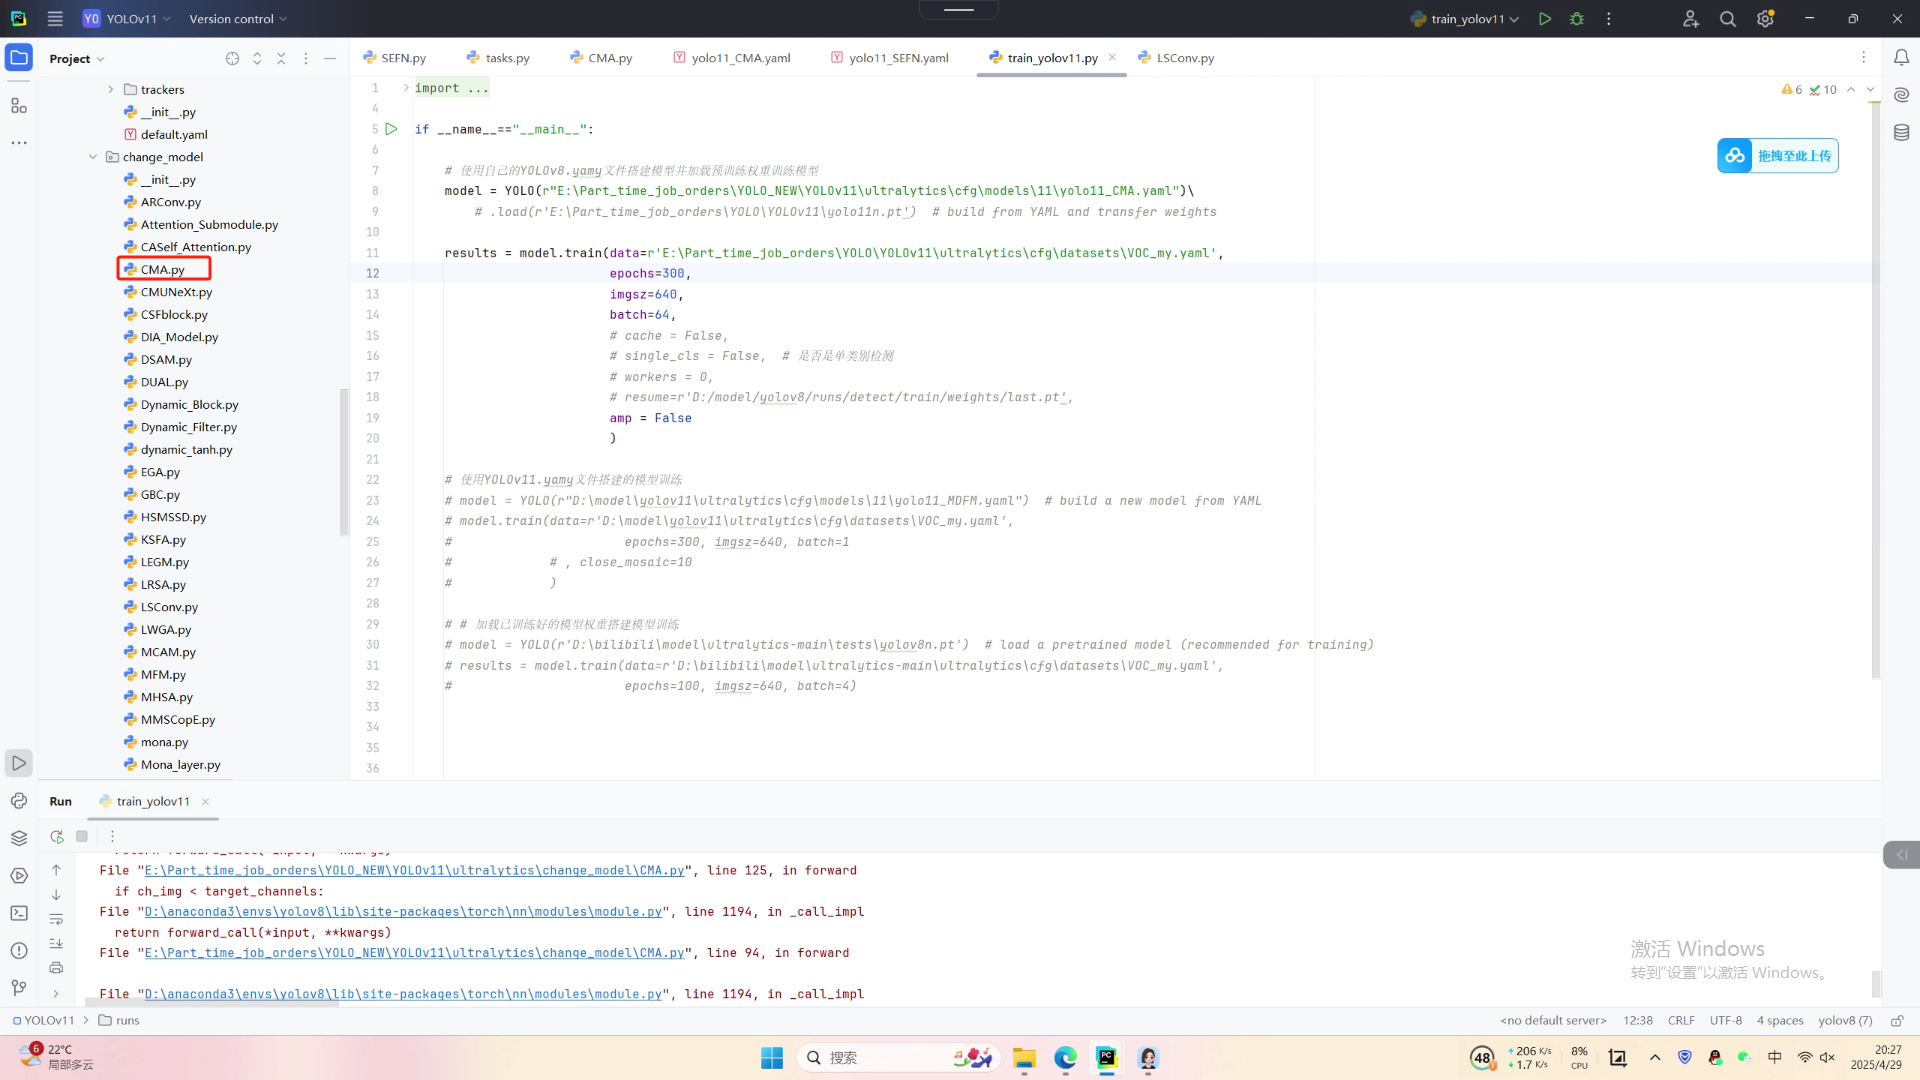Open CMA.py line 125 traceback link
This screenshot has width=1920, height=1080.
pyautogui.click(x=414, y=871)
